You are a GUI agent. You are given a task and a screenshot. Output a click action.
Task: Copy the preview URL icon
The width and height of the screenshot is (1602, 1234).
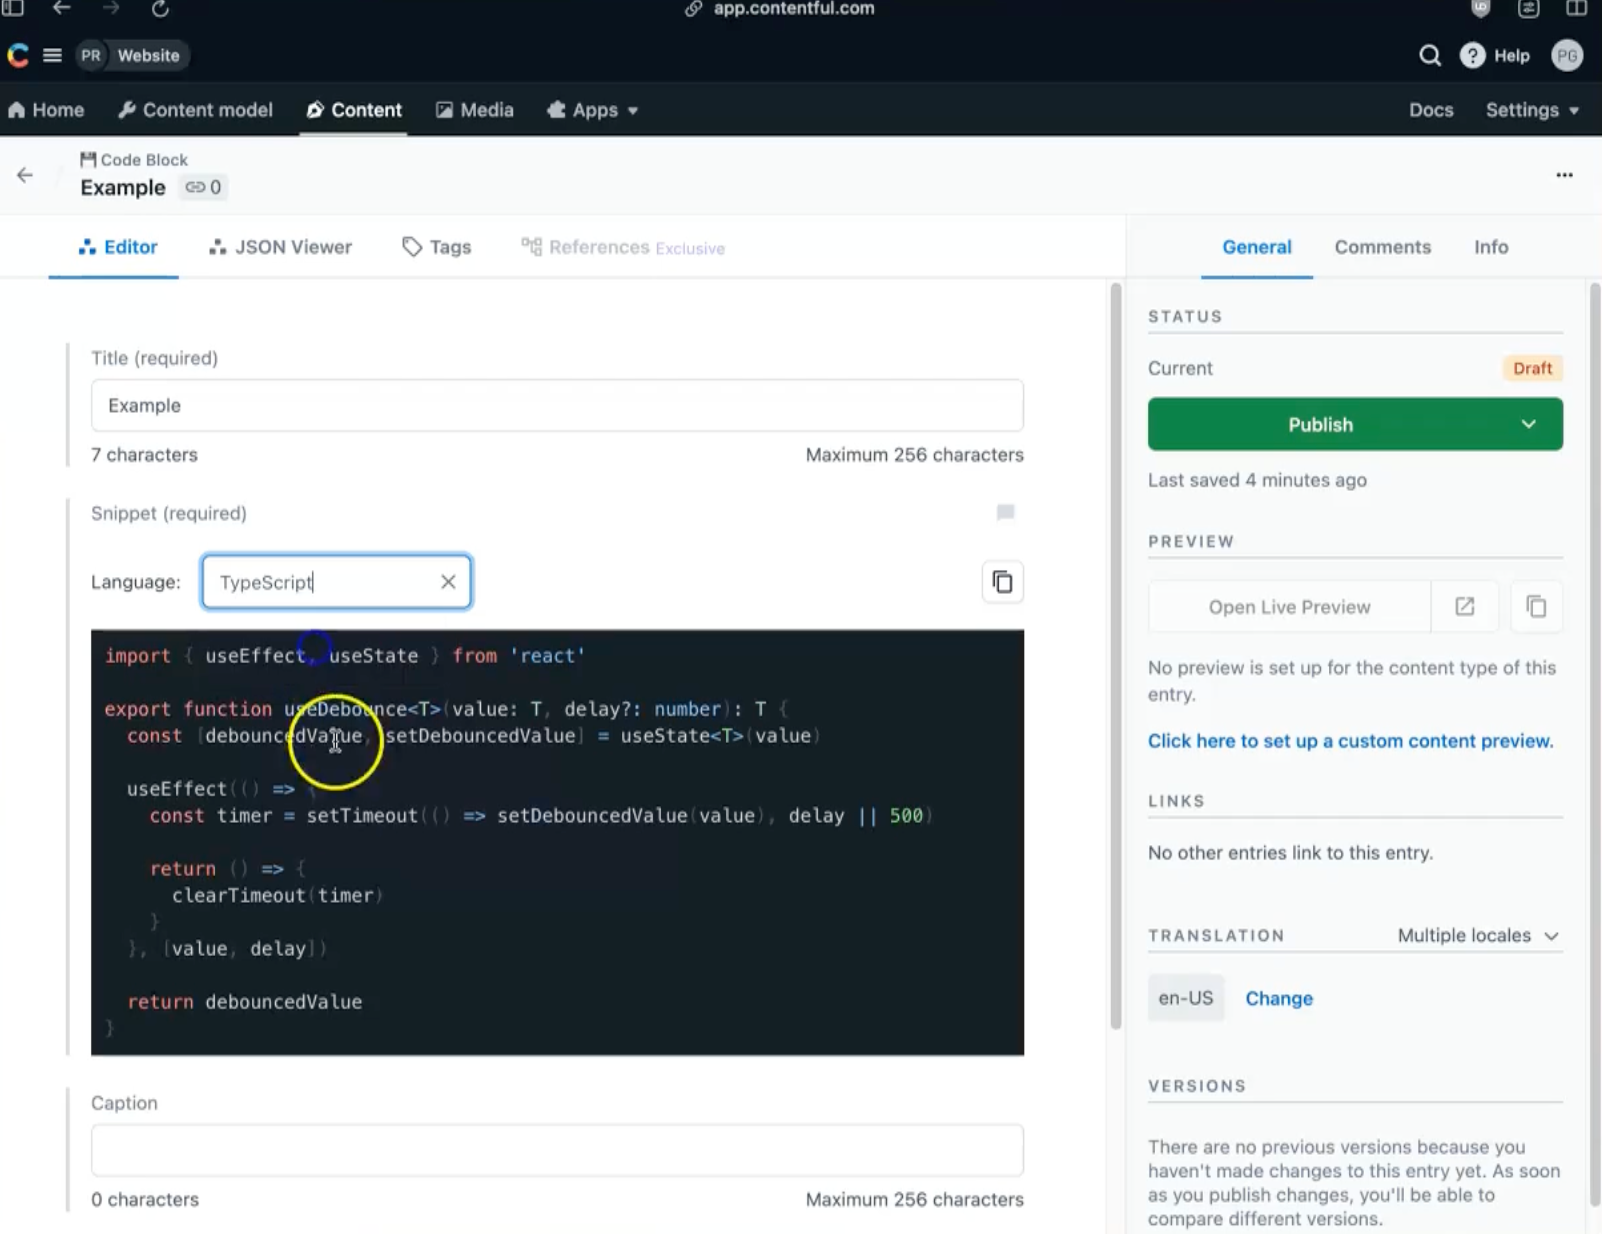1537,606
